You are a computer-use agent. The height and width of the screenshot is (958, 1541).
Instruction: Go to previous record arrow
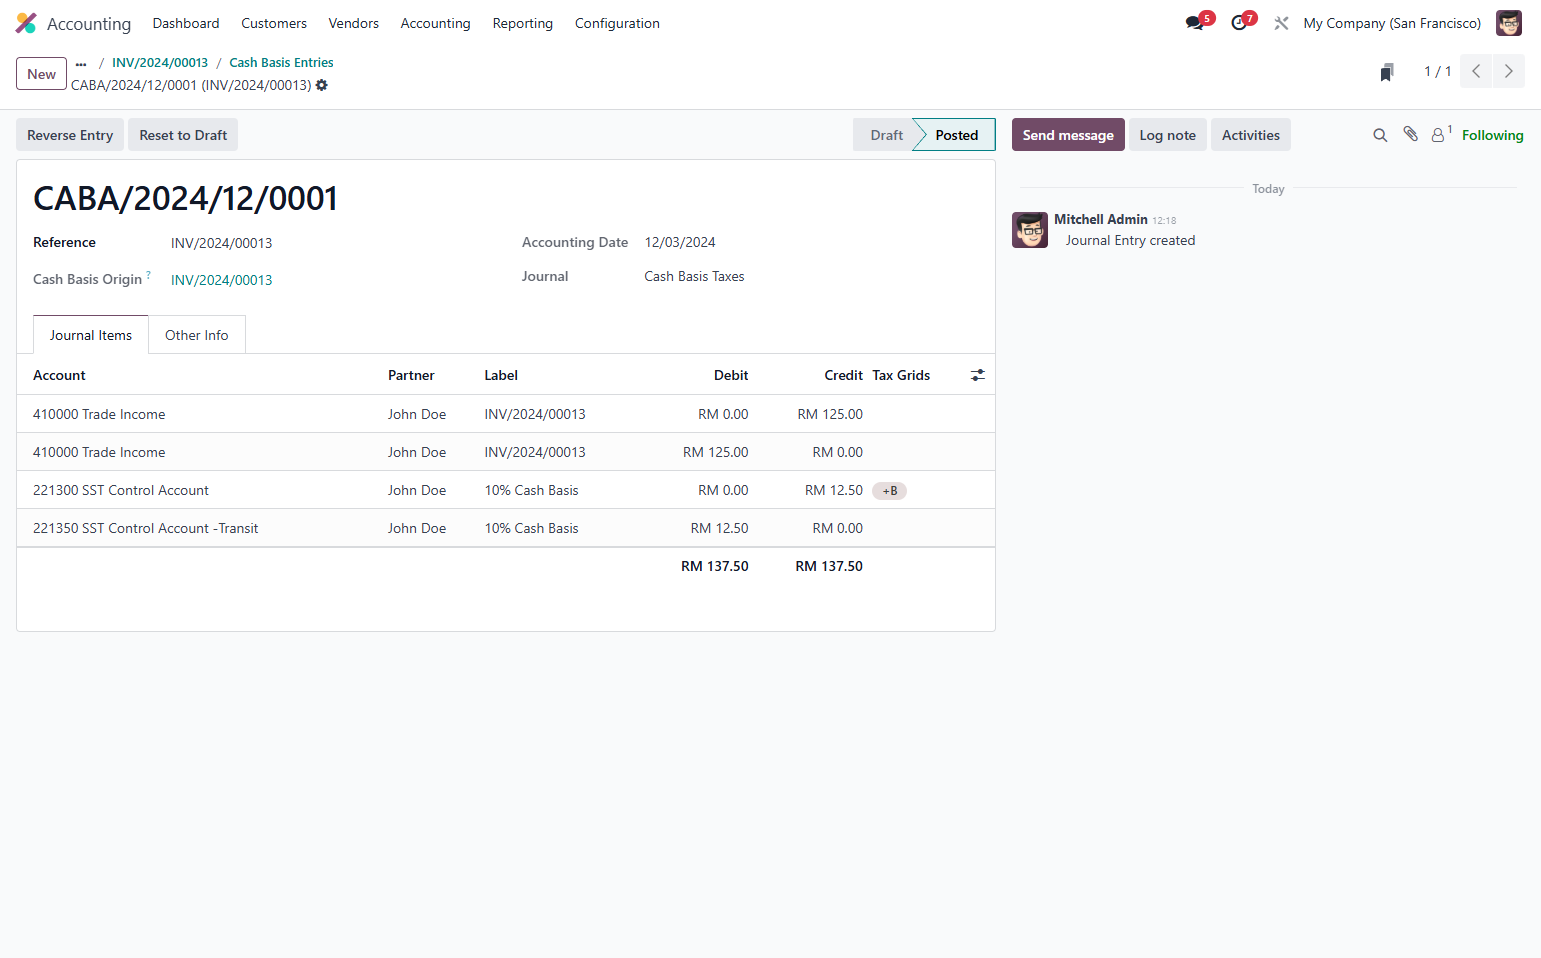pos(1476,71)
